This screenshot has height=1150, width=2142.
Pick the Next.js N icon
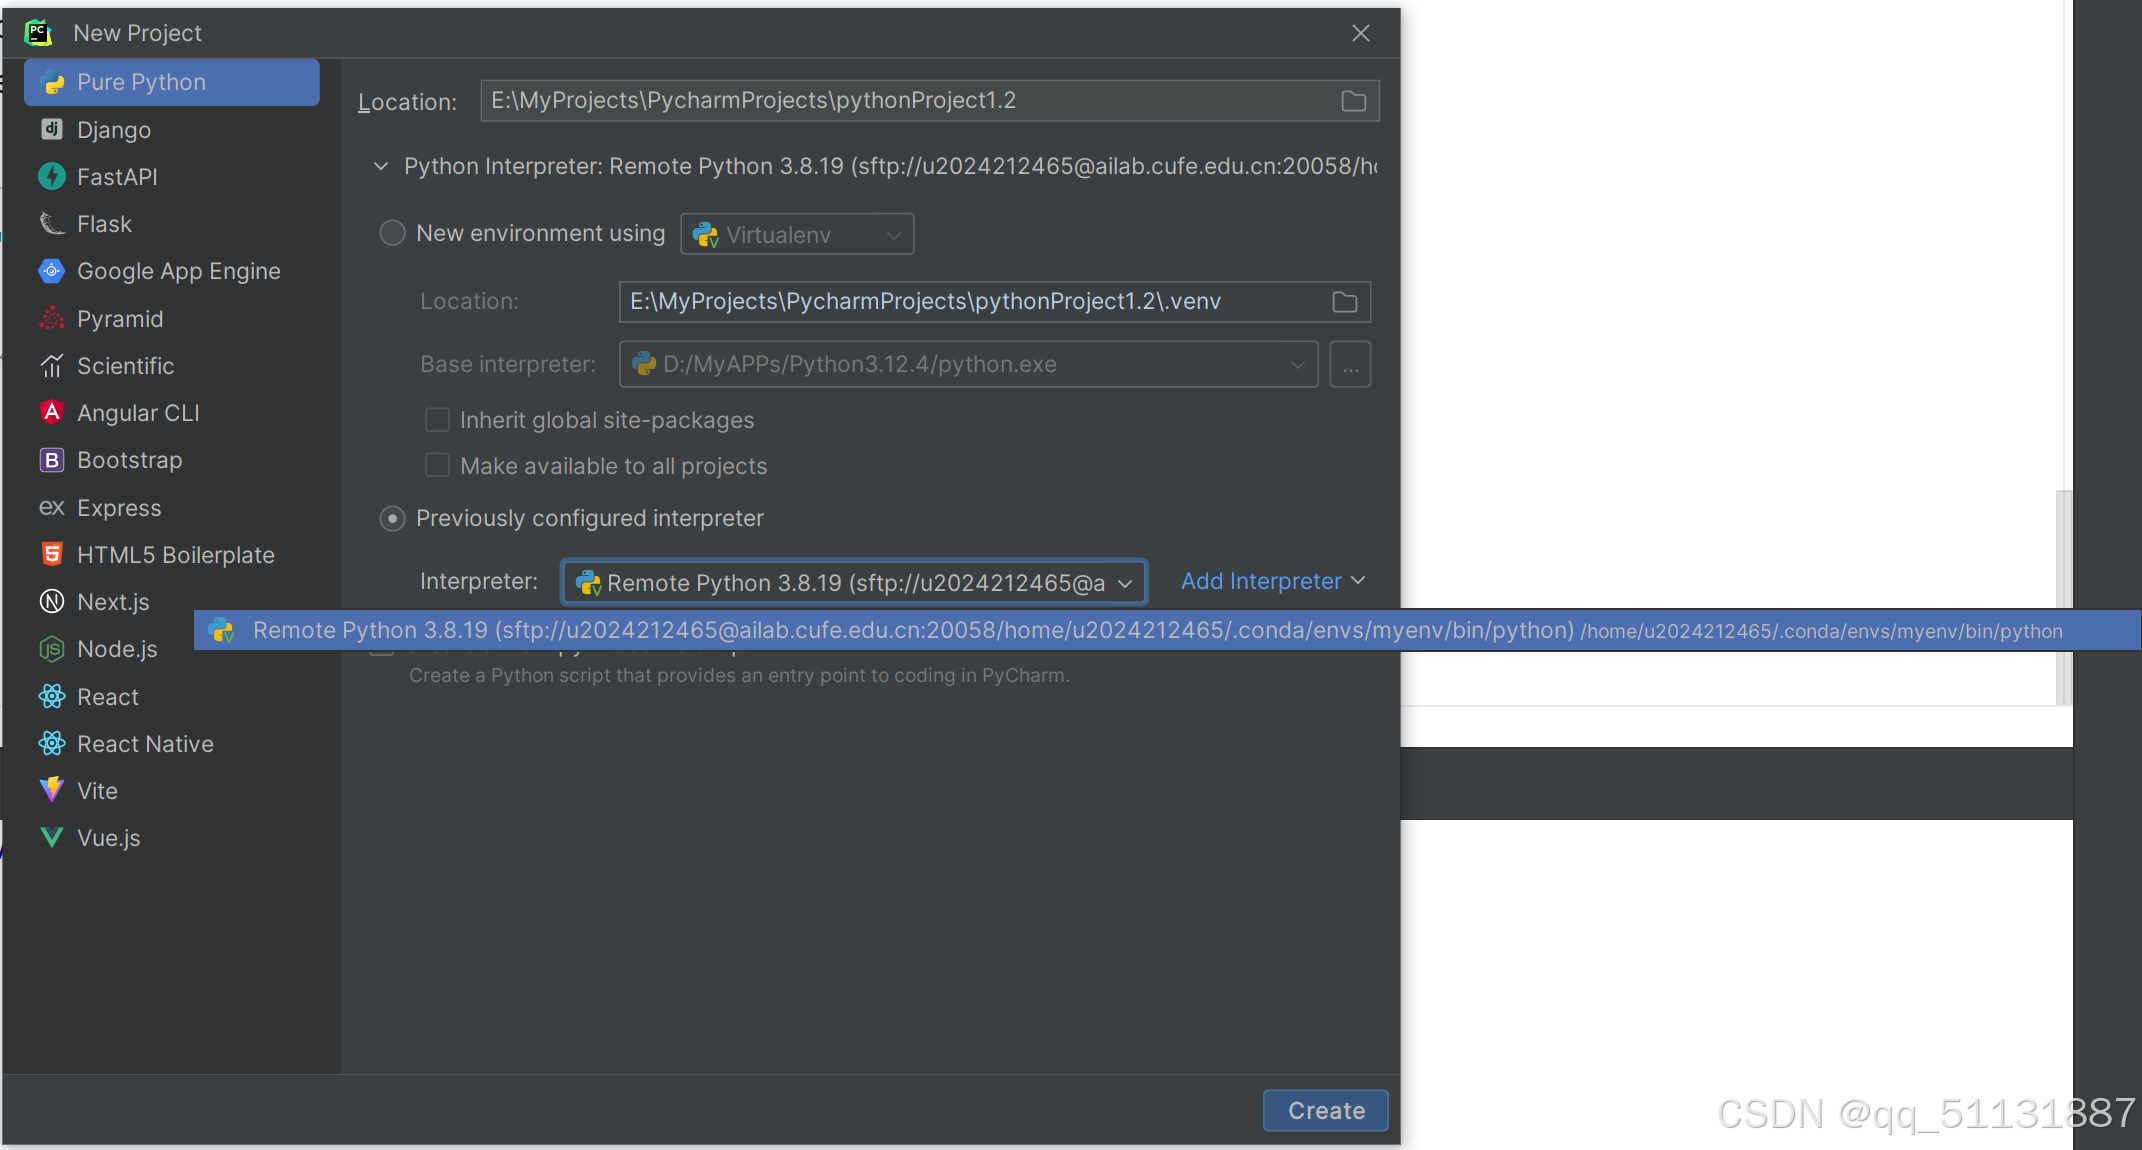point(52,602)
